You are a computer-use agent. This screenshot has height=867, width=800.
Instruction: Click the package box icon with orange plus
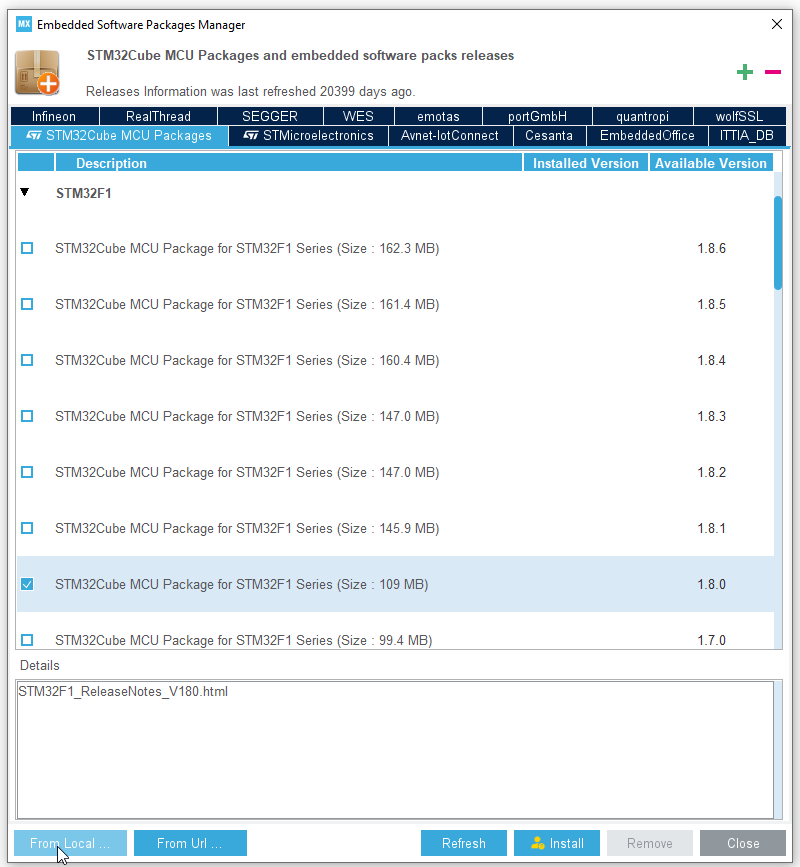coord(37,72)
